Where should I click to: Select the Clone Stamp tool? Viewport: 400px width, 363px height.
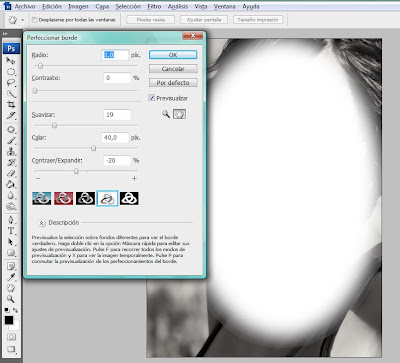coord(11,152)
